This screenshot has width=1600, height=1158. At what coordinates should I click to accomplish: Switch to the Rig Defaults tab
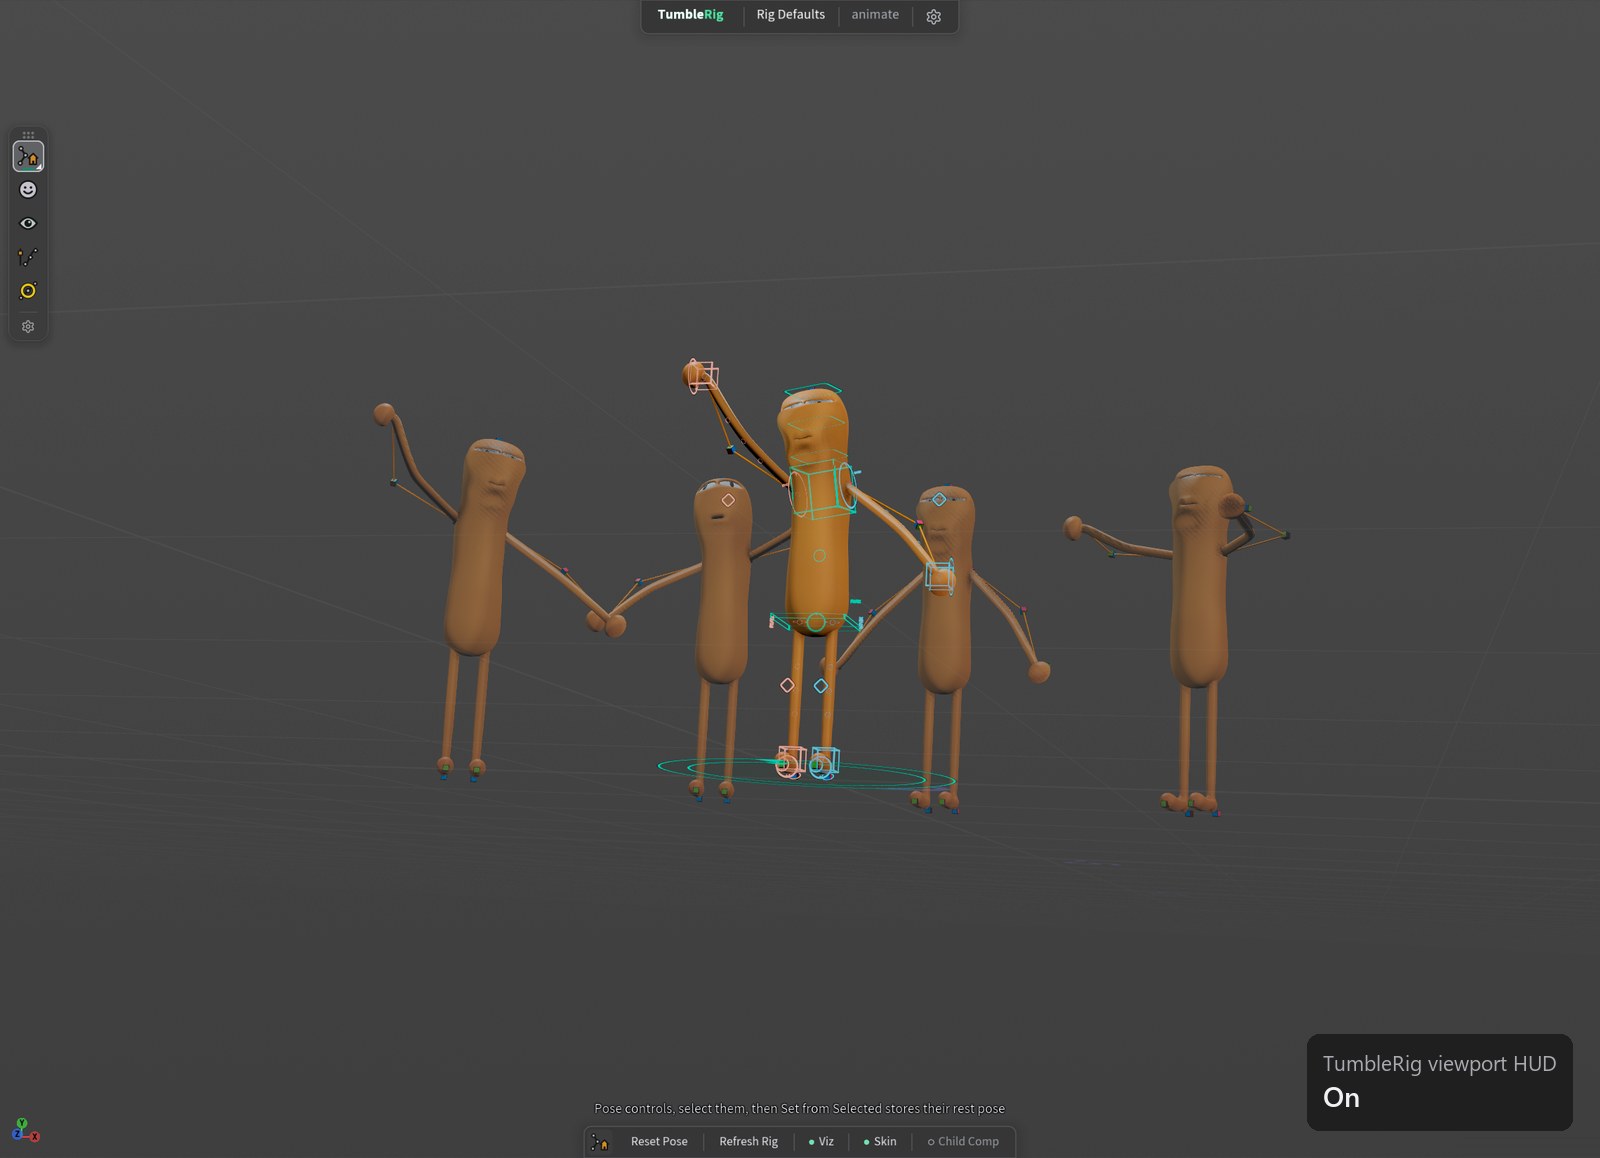click(790, 15)
